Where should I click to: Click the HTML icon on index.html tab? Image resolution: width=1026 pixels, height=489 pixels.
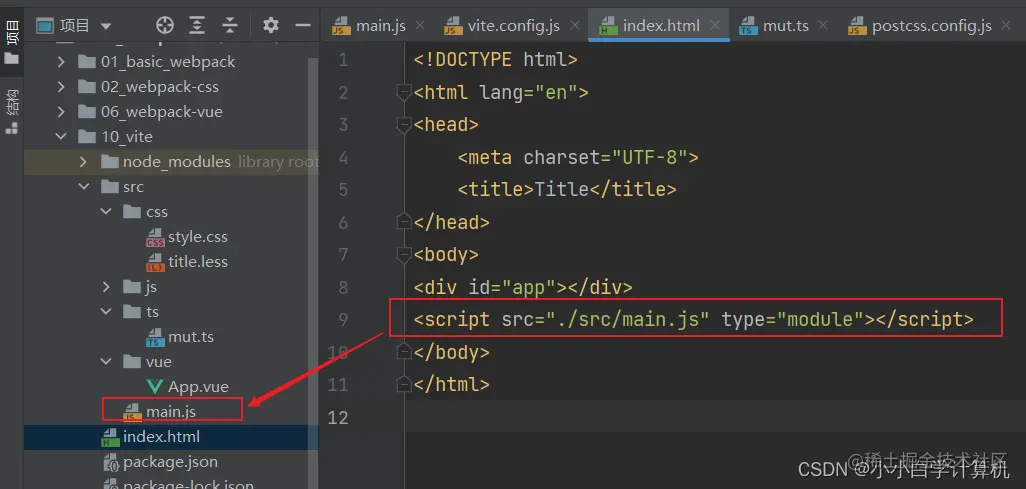(x=608, y=26)
